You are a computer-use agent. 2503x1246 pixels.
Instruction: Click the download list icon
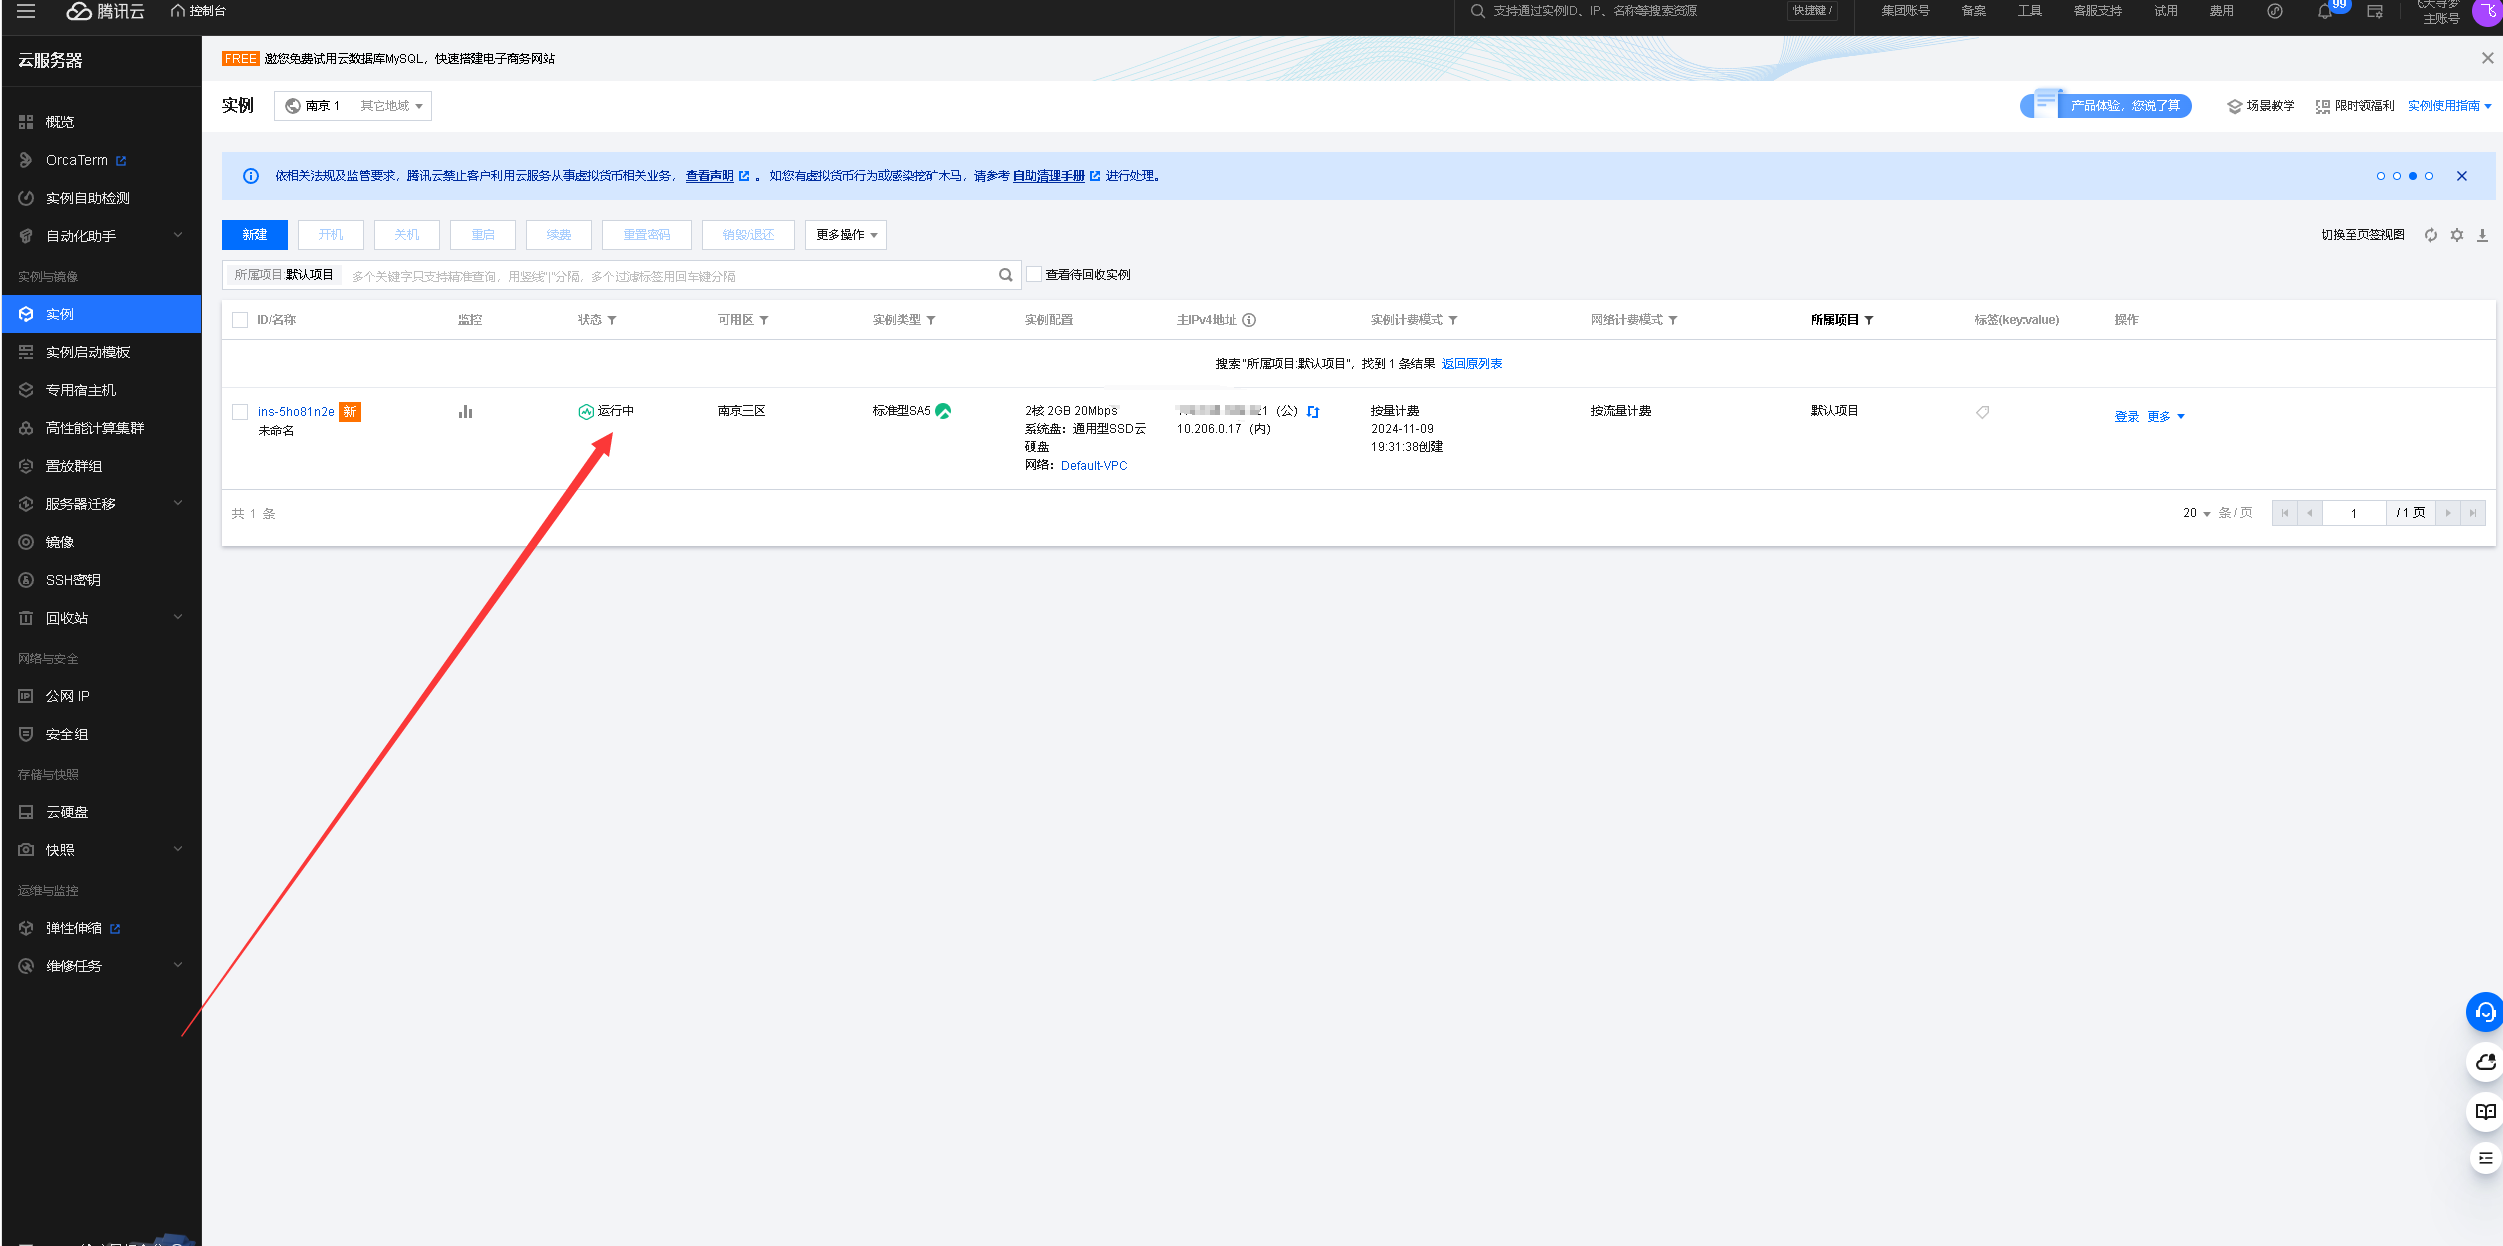click(2482, 235)
